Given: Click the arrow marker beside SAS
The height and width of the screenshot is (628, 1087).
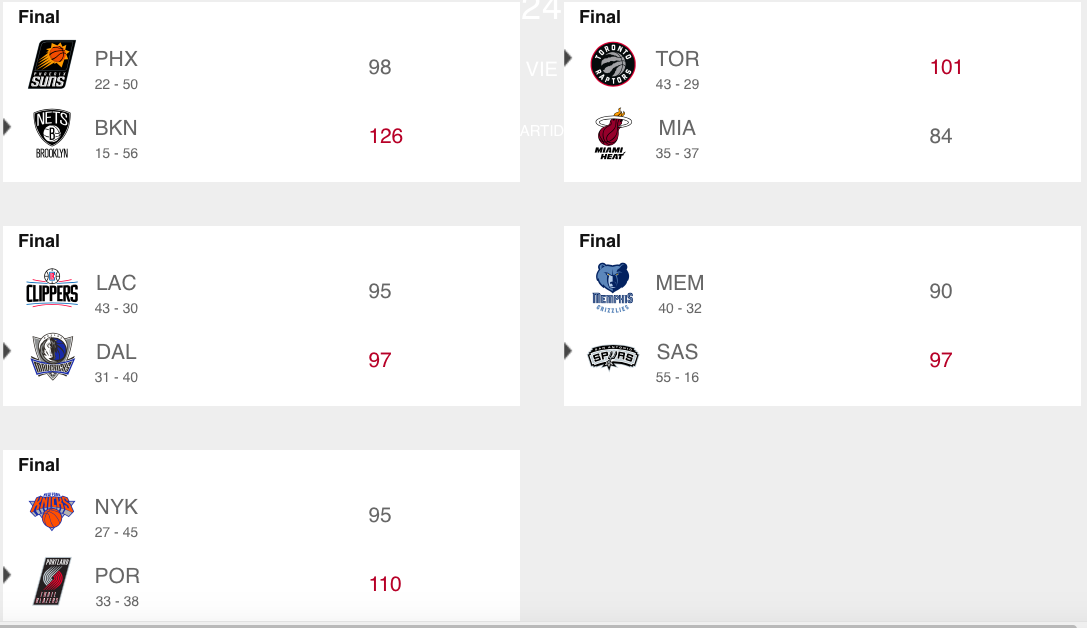Looking at the screenshot, I should 569,351.
